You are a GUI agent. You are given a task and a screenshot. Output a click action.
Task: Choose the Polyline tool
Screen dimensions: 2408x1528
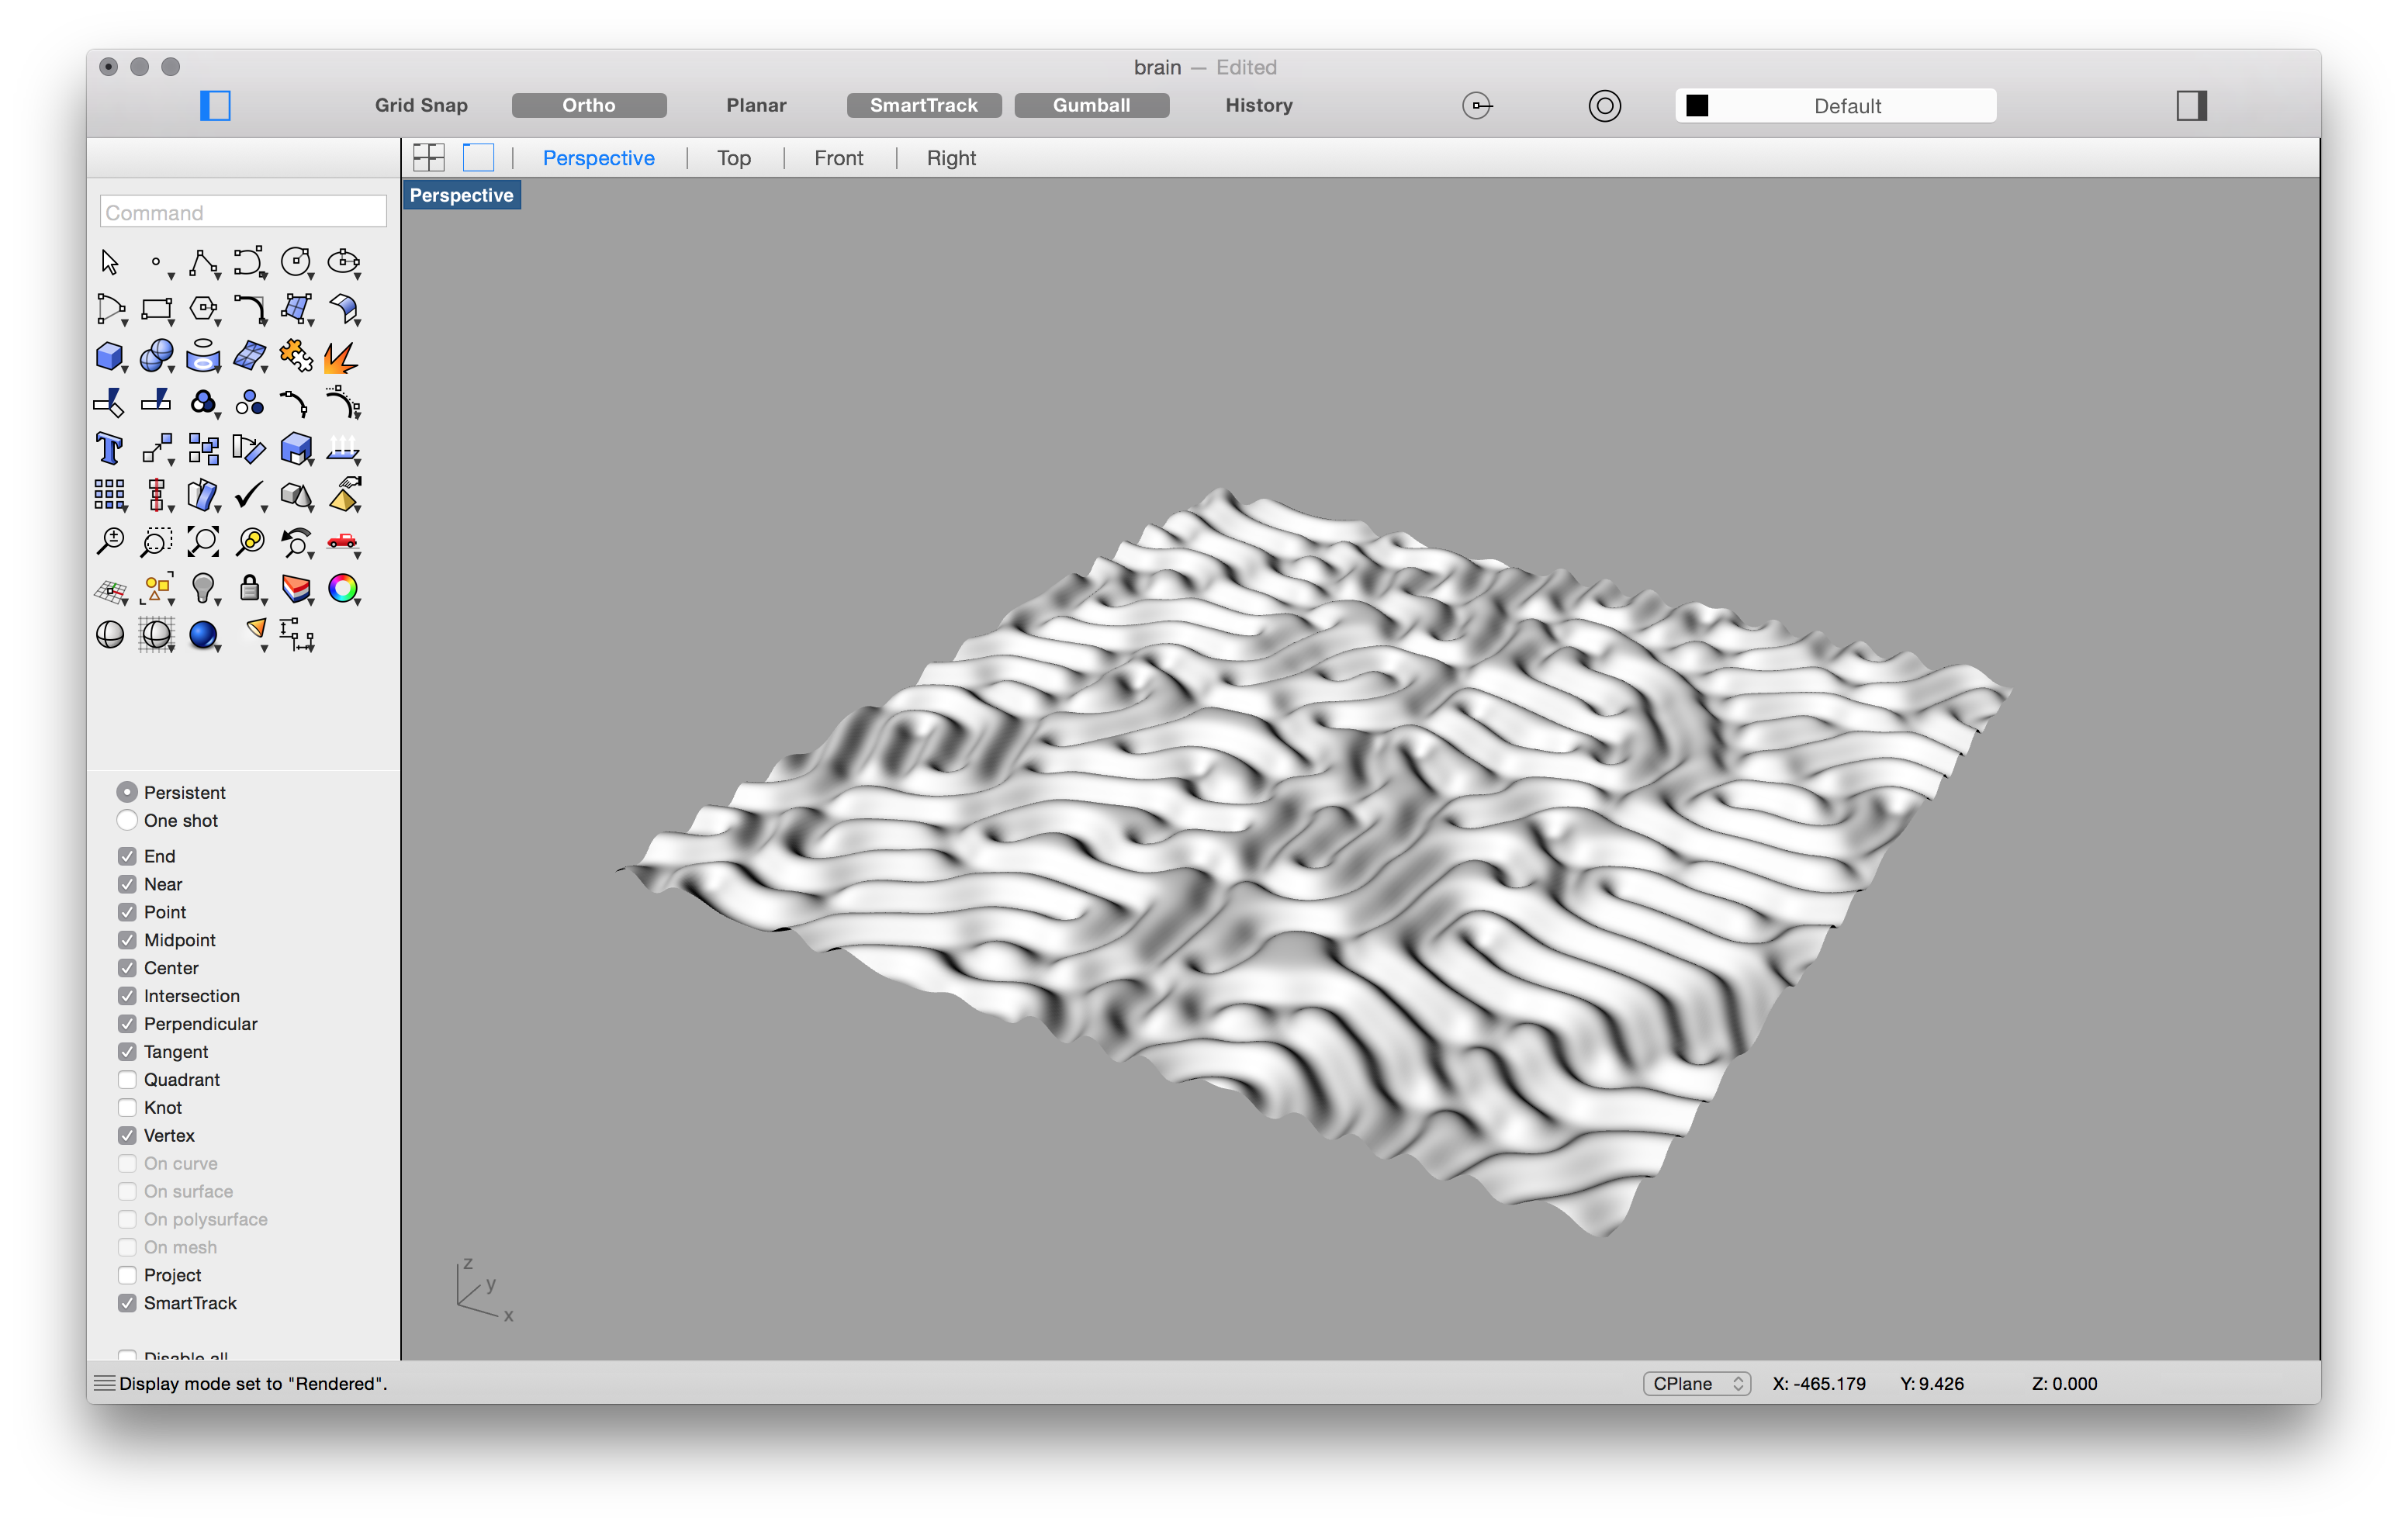click(203, 262)
